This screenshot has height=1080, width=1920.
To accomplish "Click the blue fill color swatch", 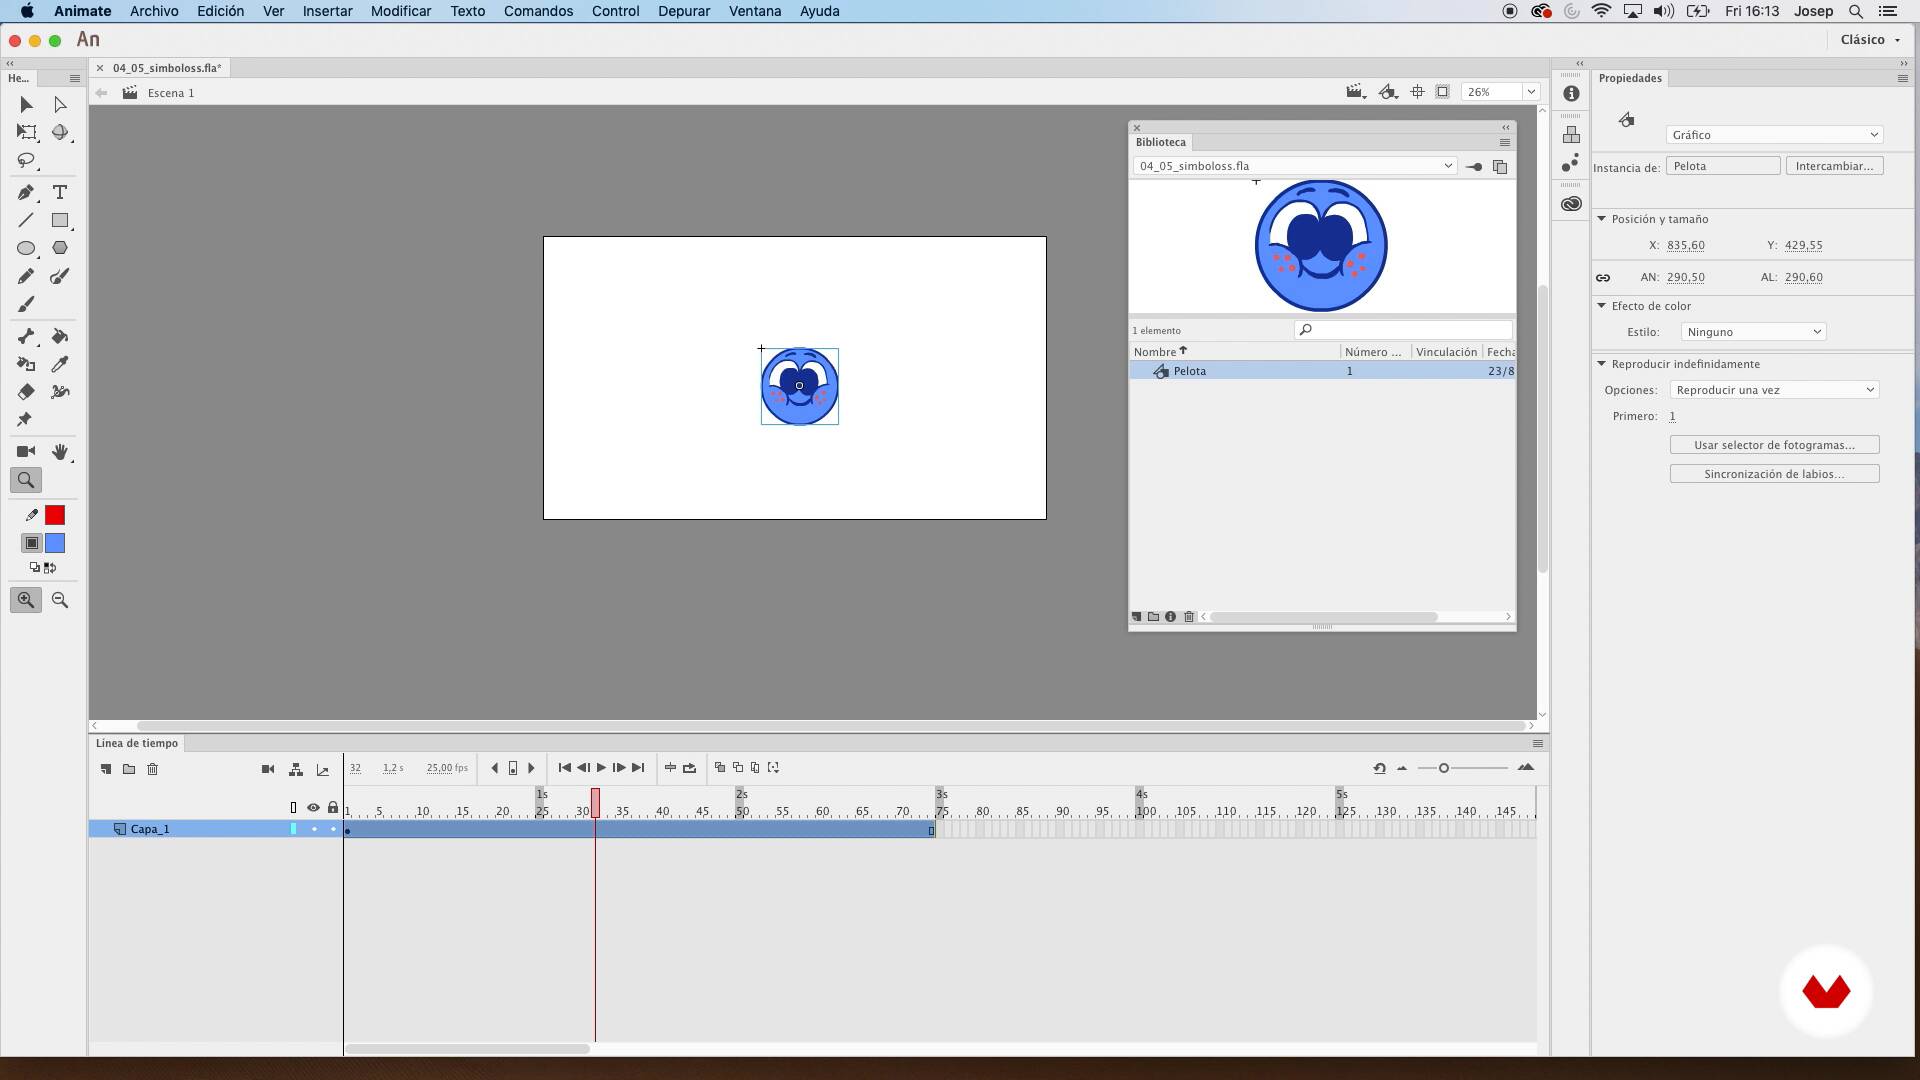I will pyautogui.click(x=55, y=543).
